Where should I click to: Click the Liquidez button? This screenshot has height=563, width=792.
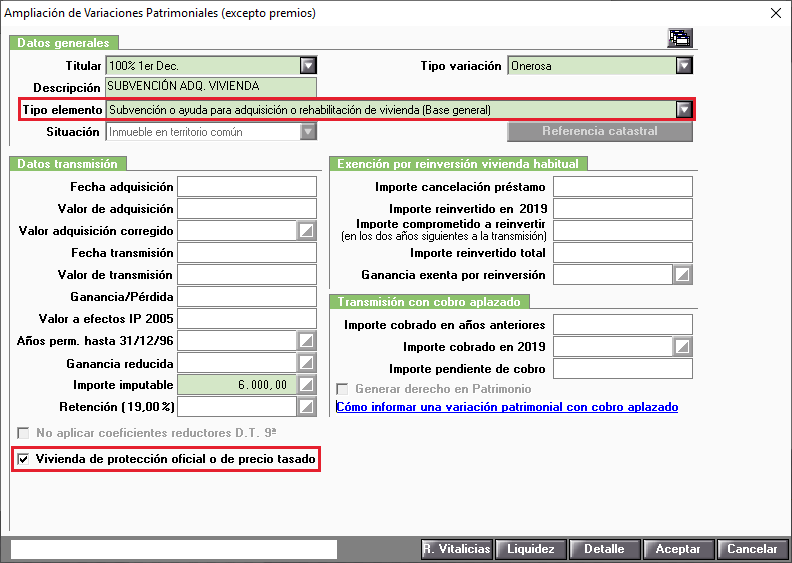[x=531, y=549]
